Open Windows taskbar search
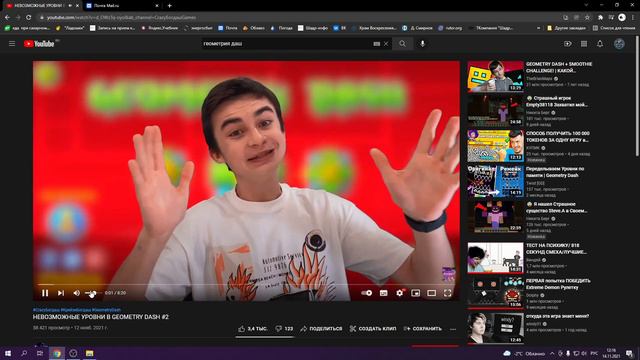Viewport: 640px width, 360px height. (x=24, y=353)
